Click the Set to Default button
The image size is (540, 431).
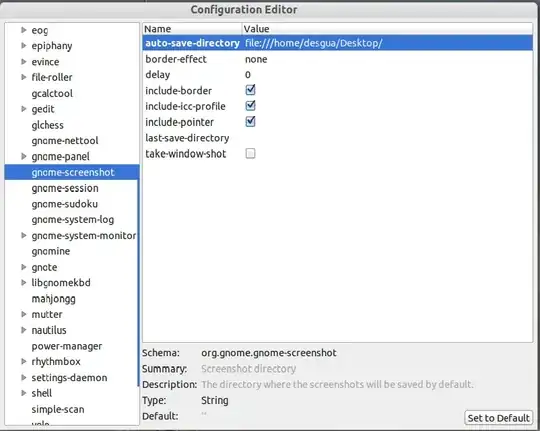coord(498,418)
